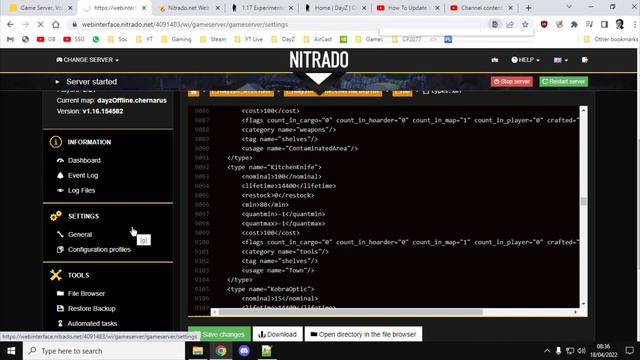Click the browser reload stop X icon

click(x=40, y=24)
